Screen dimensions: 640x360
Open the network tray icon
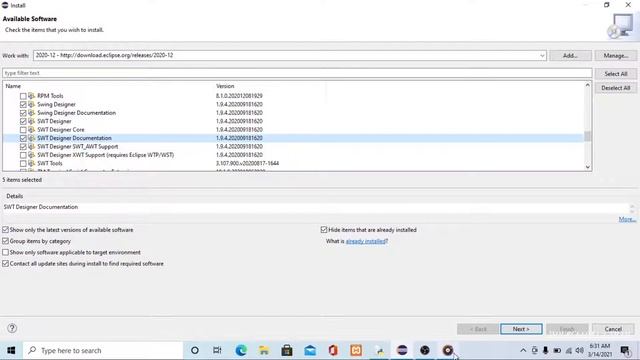tap(568, 350)
